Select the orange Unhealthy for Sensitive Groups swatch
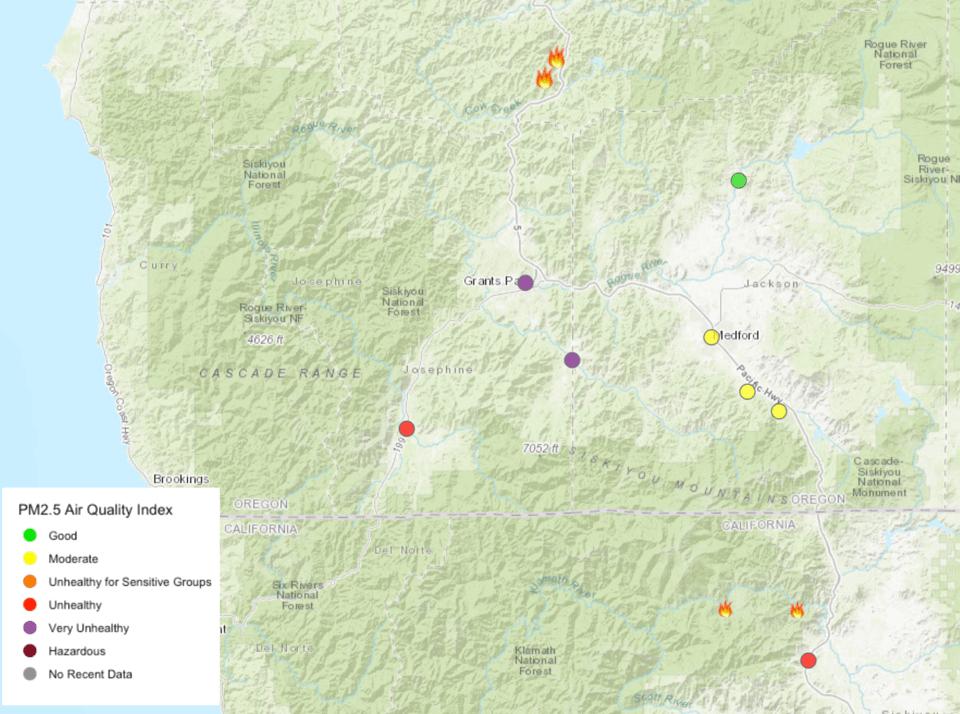This screenshot has width=960, height=714. coord(29,582)
